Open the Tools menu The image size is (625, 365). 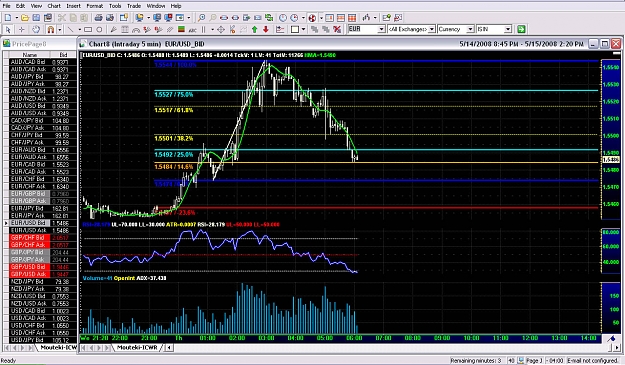pyautogui.click(x=115, y=6)
